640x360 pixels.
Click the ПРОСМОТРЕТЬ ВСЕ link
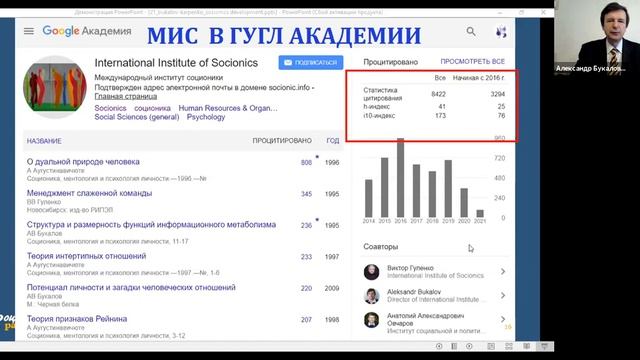tap(472, 61)
